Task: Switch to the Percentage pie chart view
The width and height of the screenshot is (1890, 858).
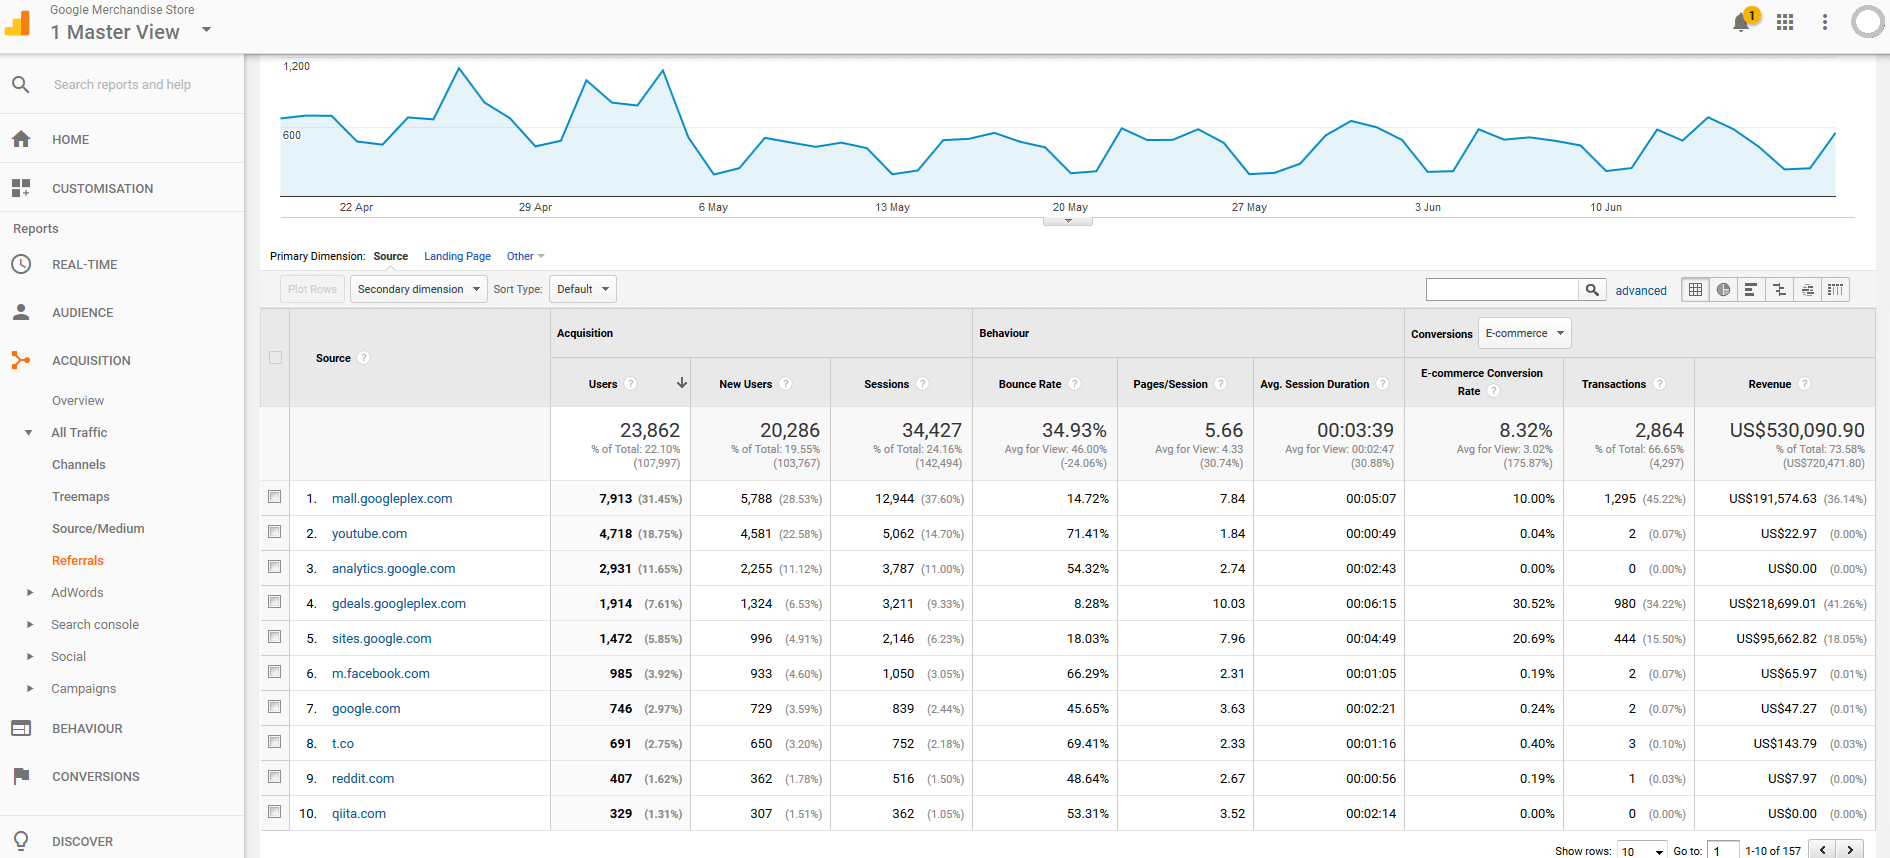Action: [x=1723, y=290]
